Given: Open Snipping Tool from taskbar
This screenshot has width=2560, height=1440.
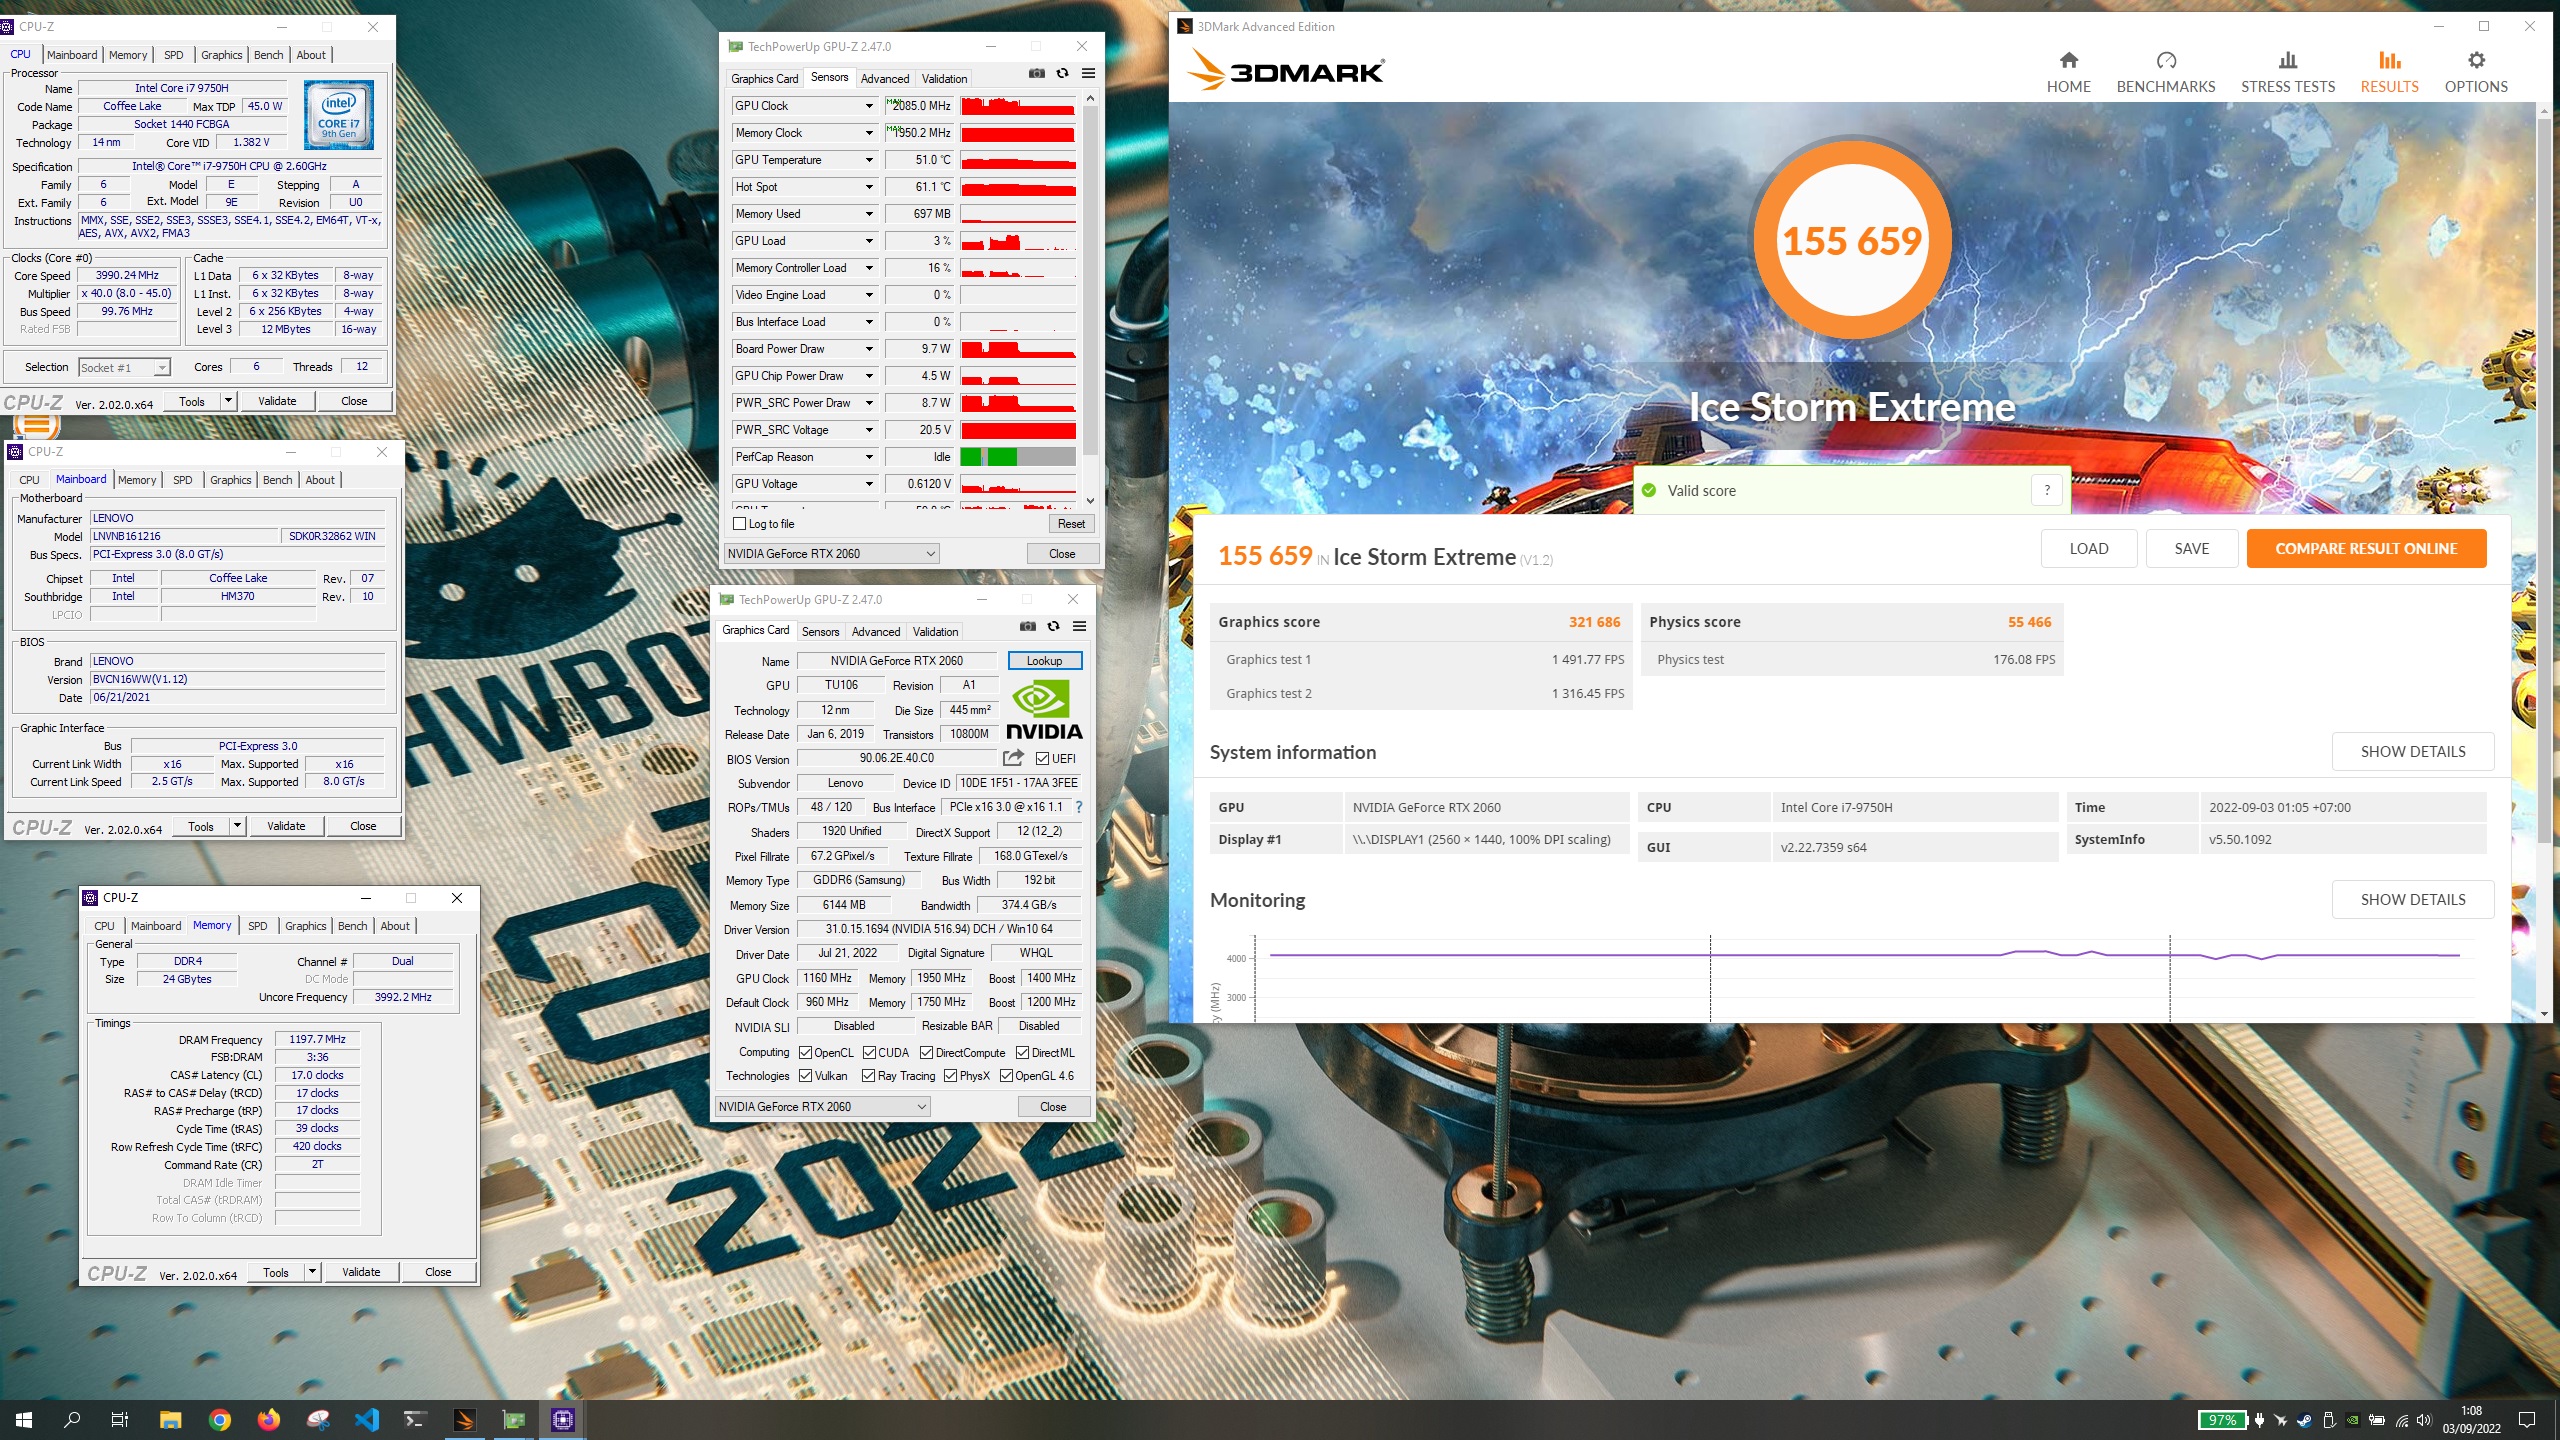Looking at the screenshot, I should pyautogui.click(x=317, y=1419).
